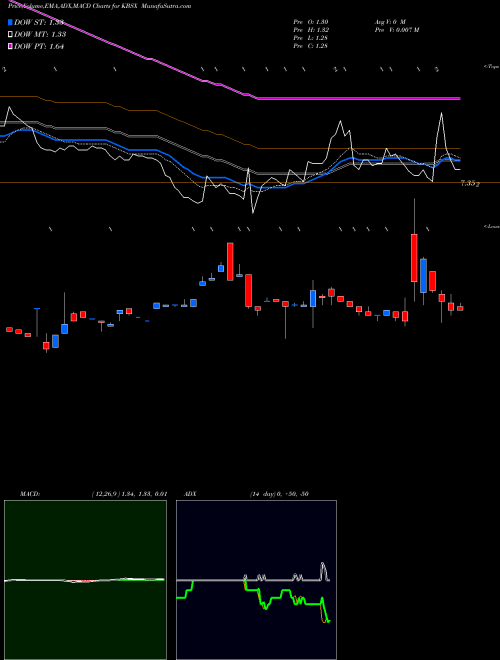Click the 'Pre V: 0.007 M' volume text
This screenshot has height=660, width=500.
coord(396,30)
